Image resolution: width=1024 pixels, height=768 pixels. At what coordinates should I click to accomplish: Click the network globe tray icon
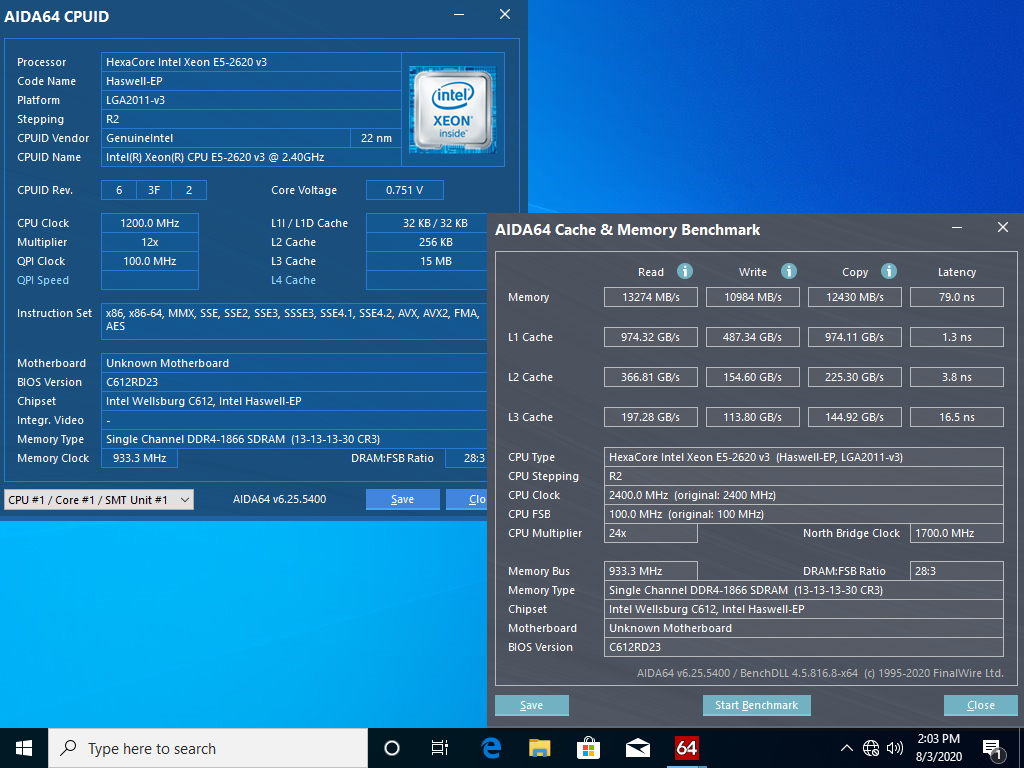(871, 748)
